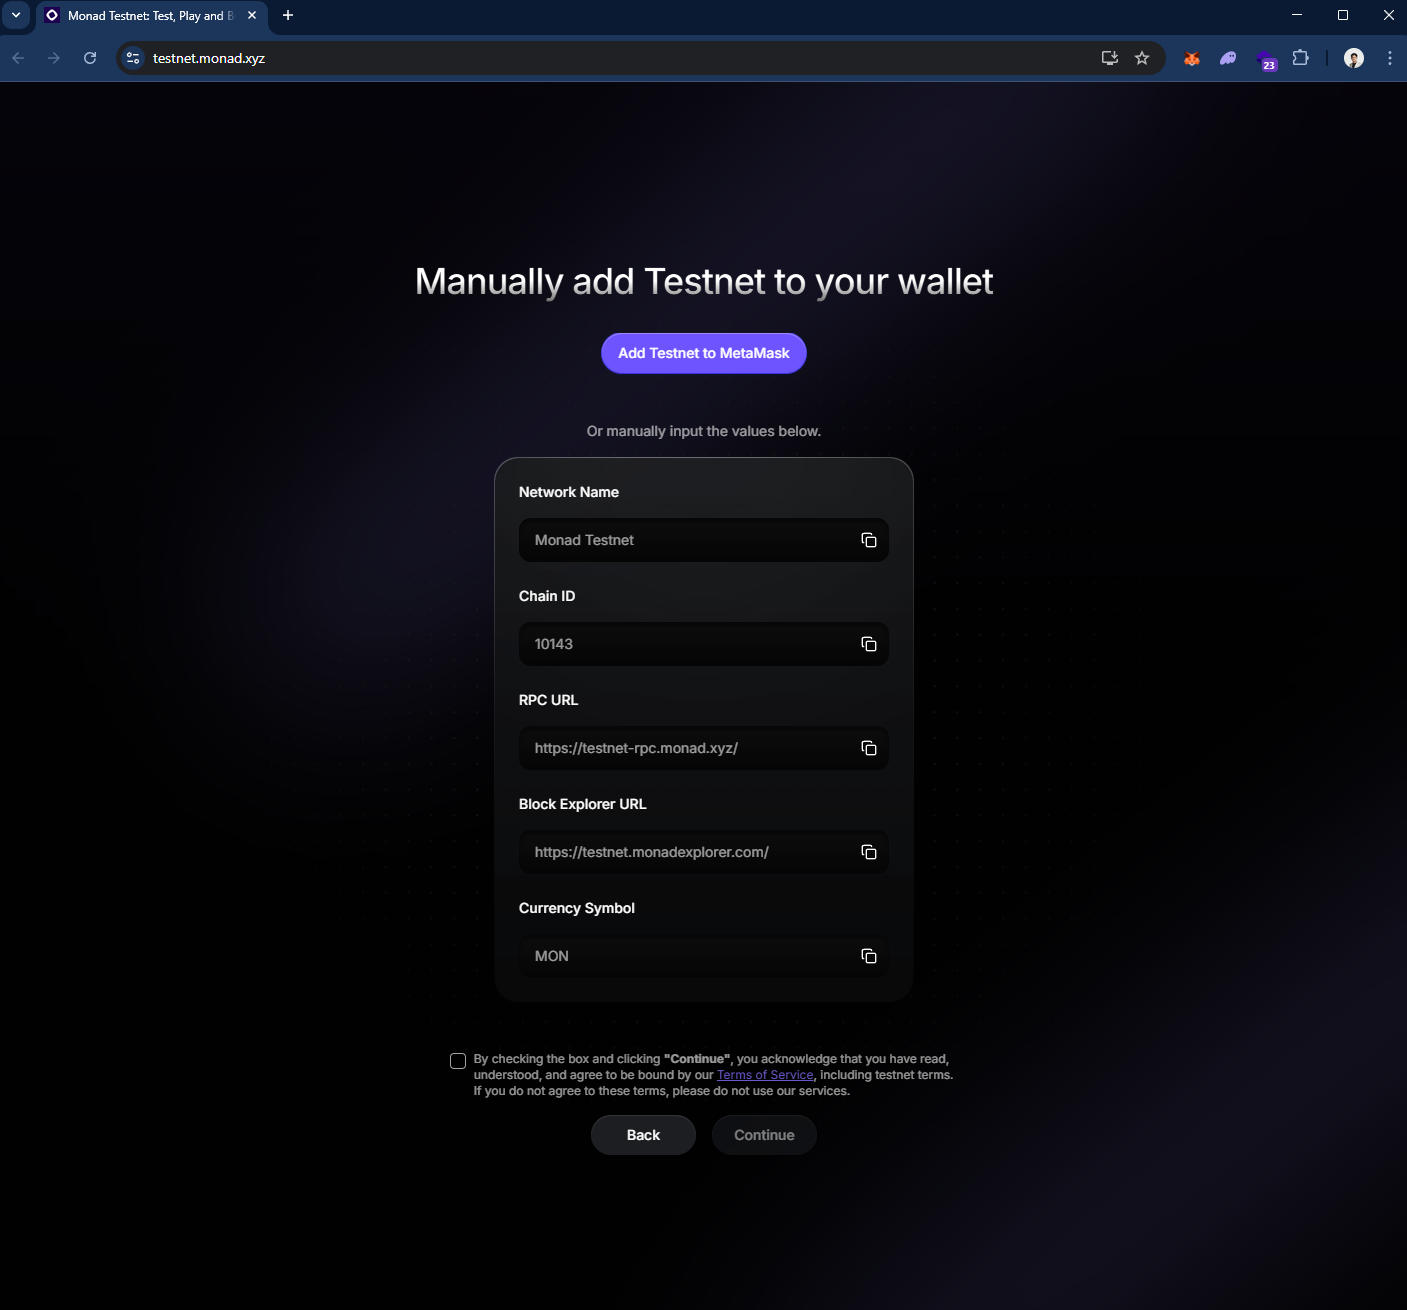Click Add Testnet to MetaMask button
Viewport: 1407px width, 1310px height.
(x=704, y=353)
